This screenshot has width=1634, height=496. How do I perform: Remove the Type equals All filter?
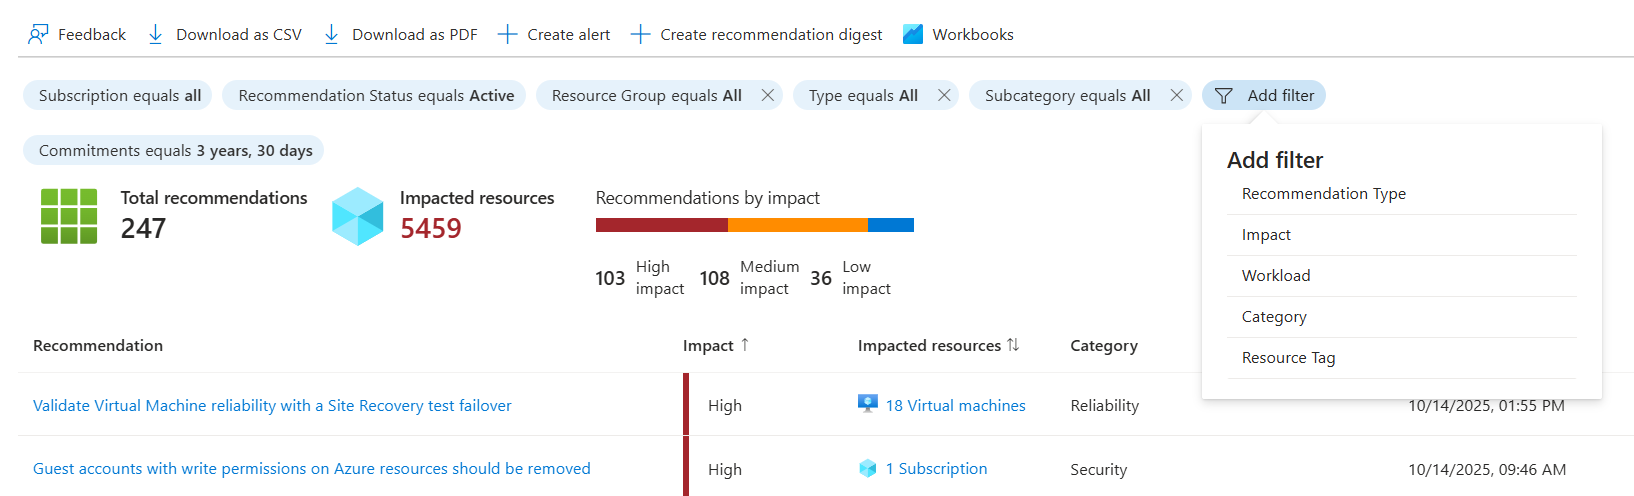click(x=944, y=96)
